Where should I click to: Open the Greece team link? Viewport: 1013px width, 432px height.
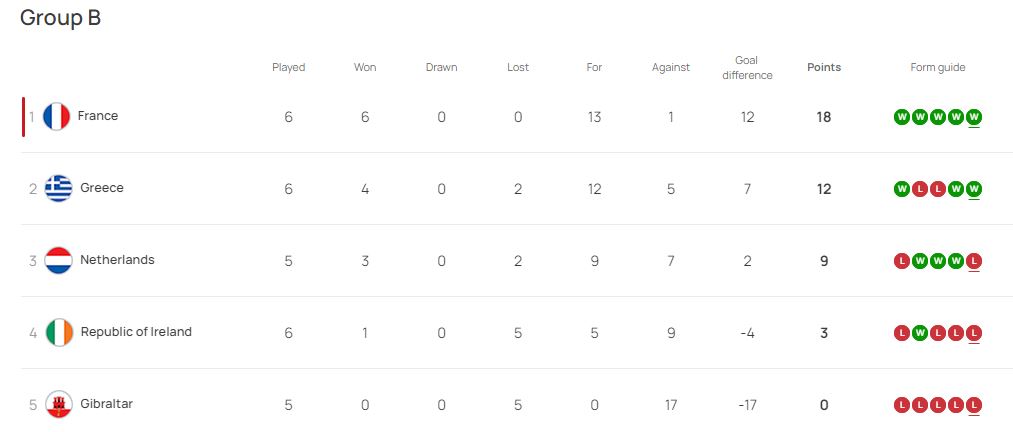tap(101, 188)
